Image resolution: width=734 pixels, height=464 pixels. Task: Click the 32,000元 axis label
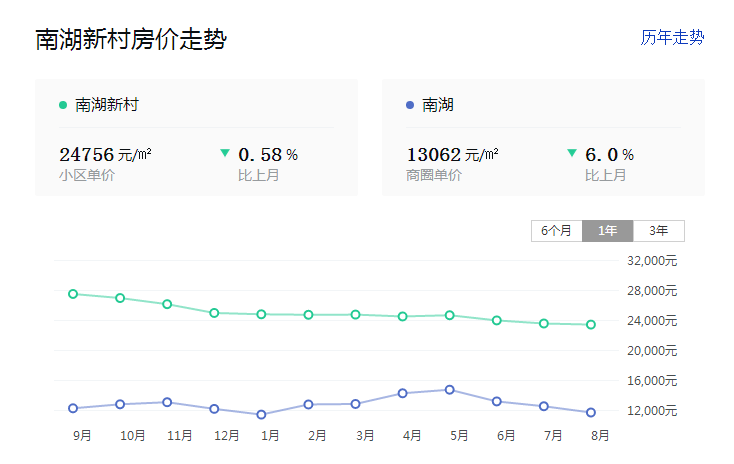click(652, 261)
